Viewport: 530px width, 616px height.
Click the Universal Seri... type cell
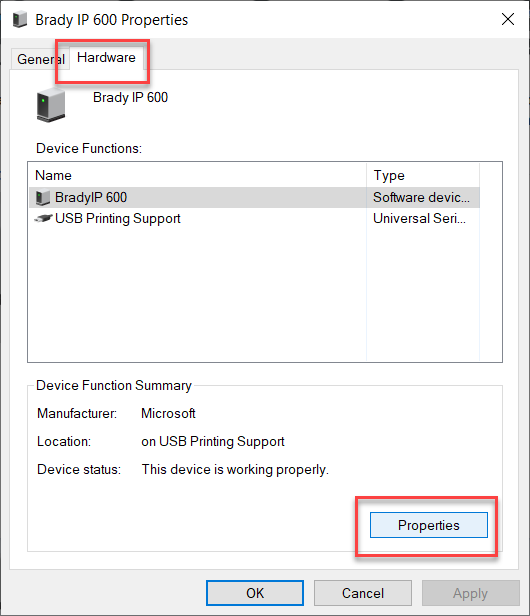click(419, 218)
